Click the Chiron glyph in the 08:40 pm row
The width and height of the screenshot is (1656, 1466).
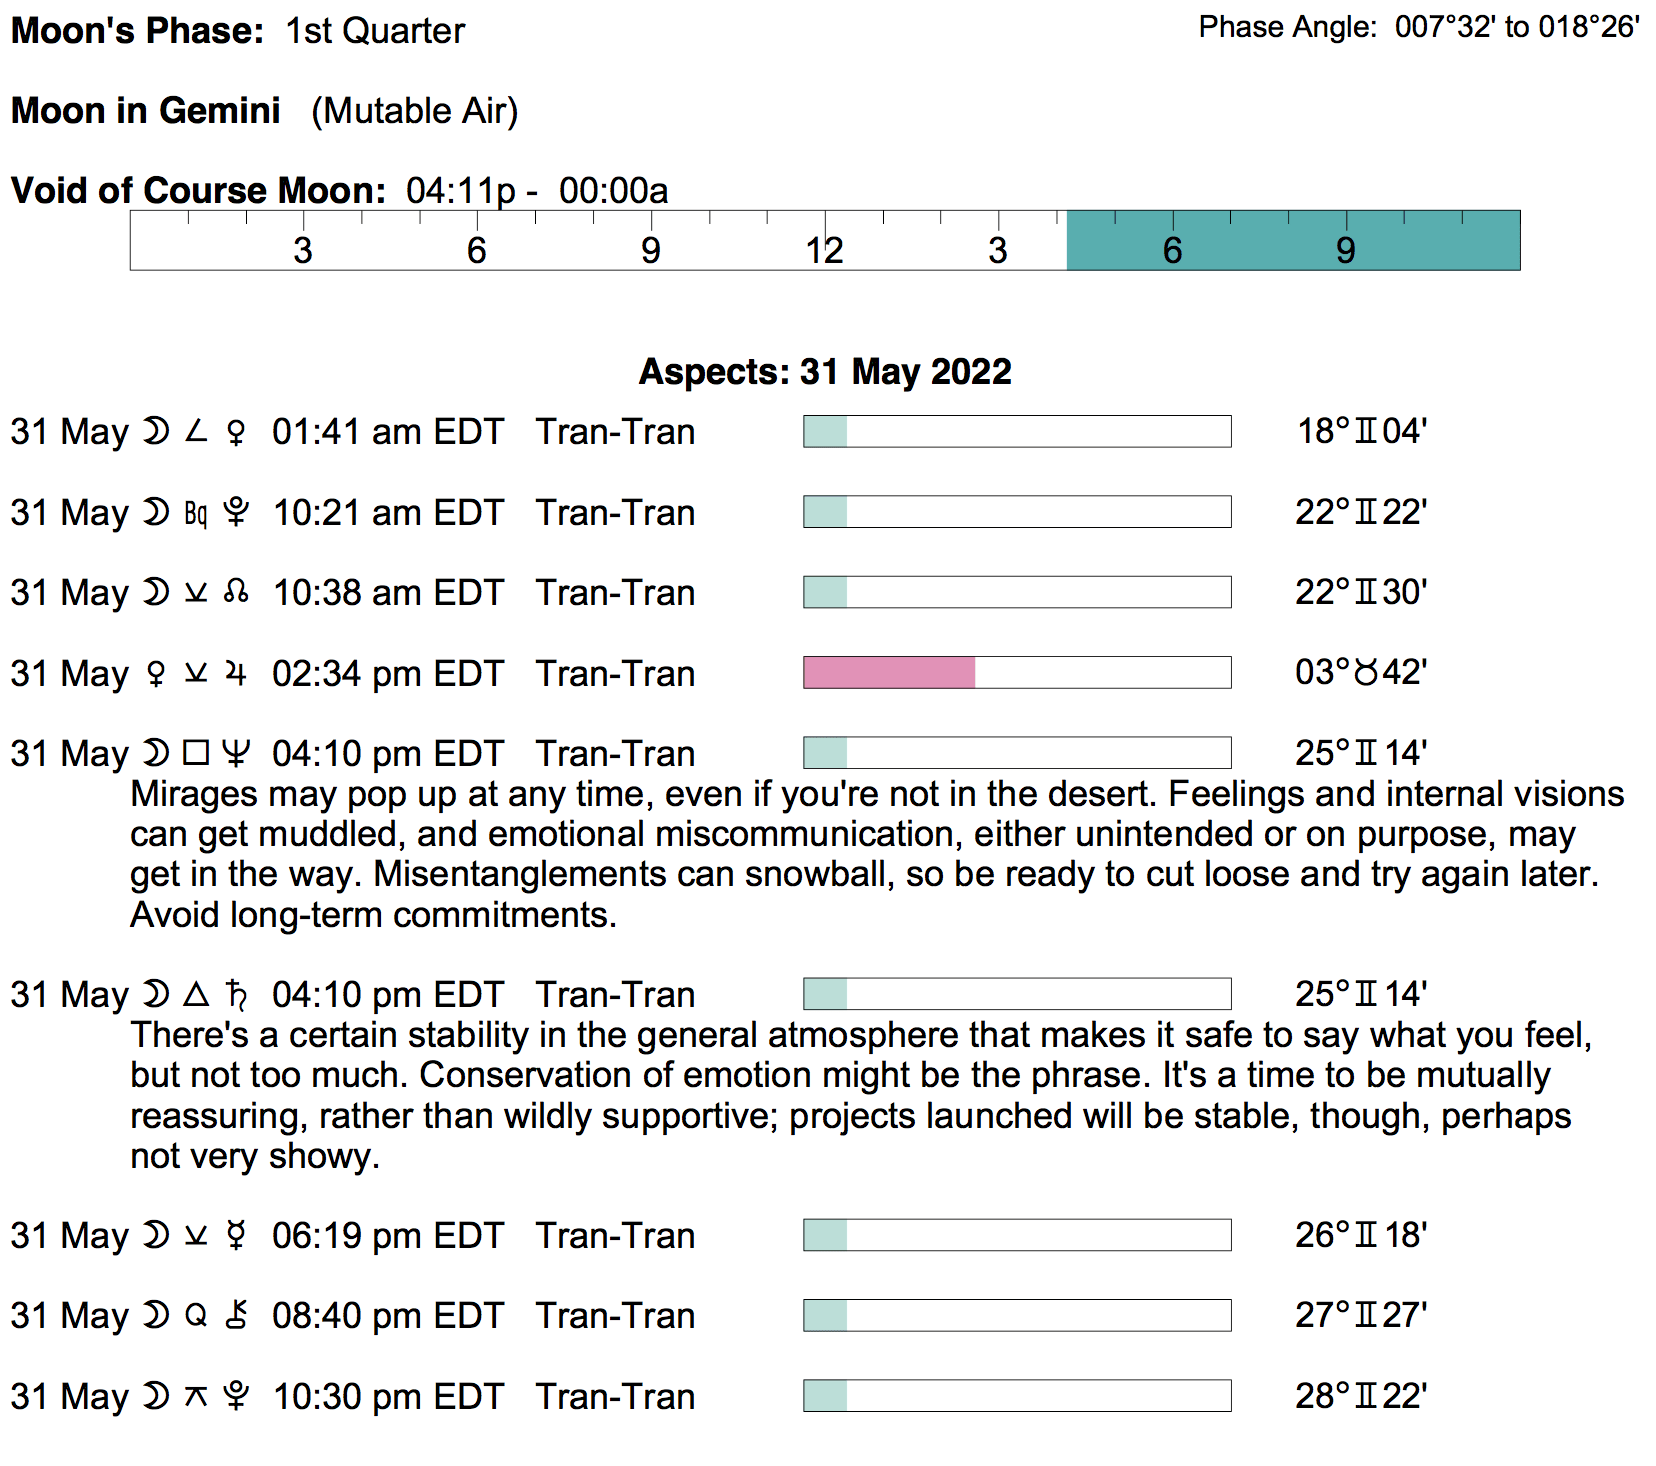click(236, 1316)
